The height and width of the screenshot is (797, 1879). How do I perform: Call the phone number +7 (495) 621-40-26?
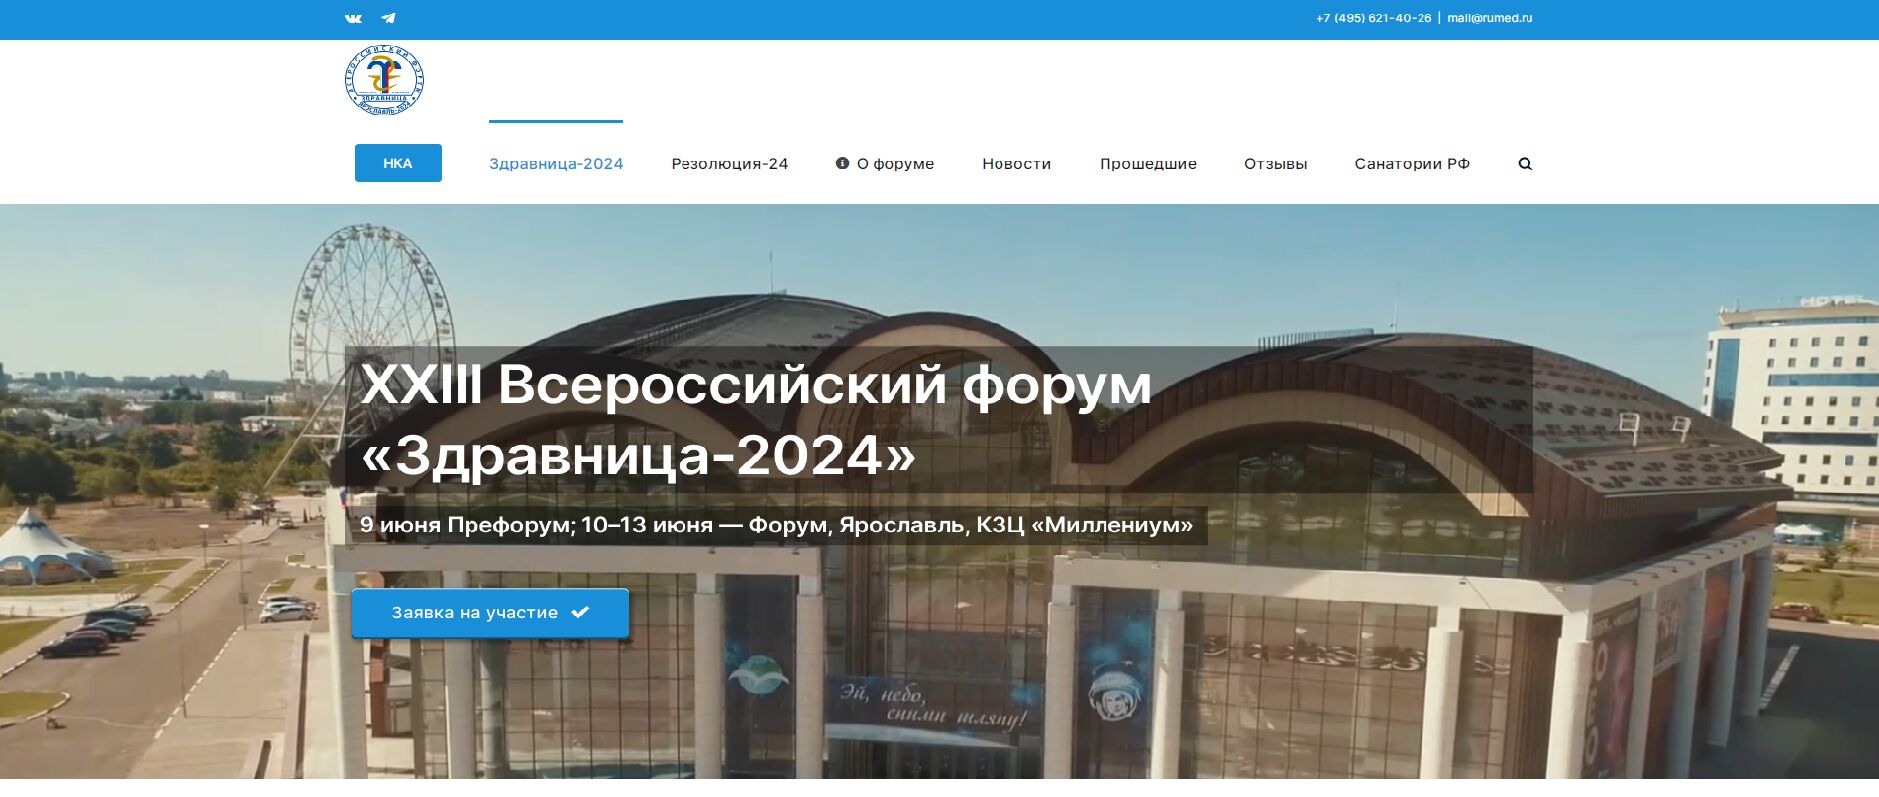point(1373,18)
